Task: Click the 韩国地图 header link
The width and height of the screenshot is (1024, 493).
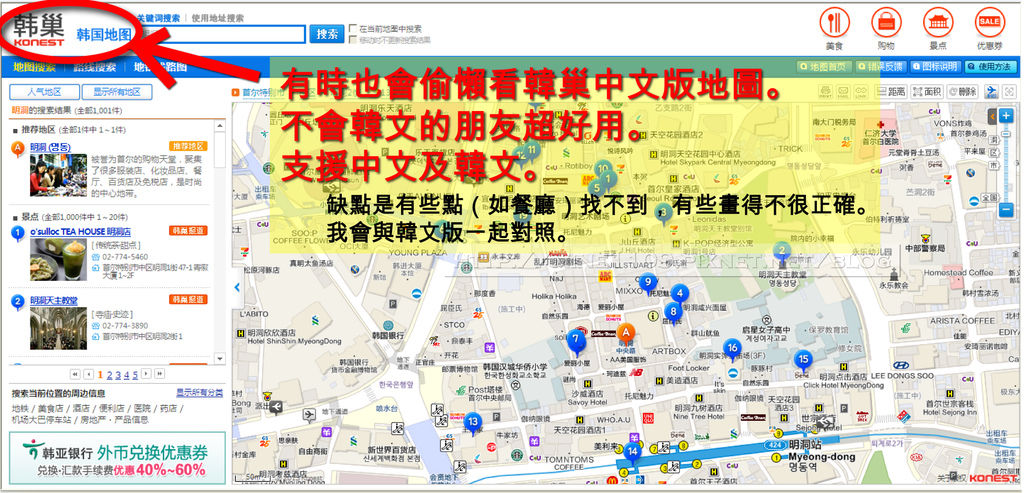Action: 104,34
